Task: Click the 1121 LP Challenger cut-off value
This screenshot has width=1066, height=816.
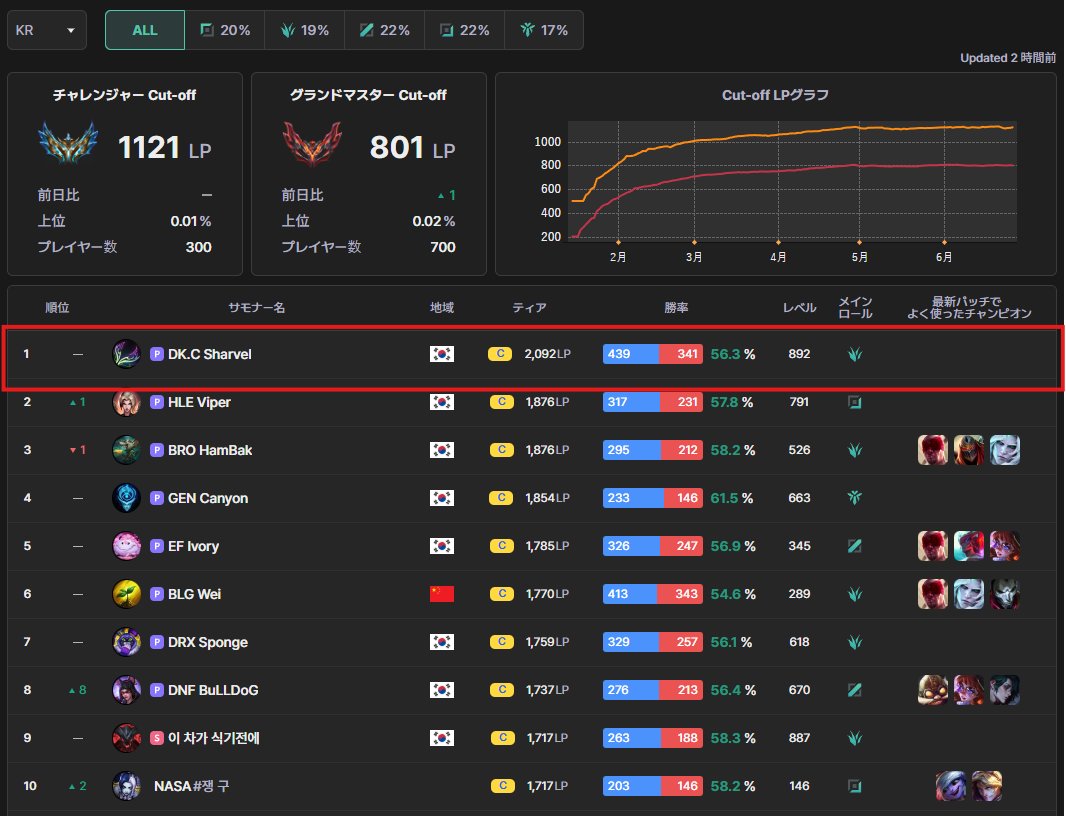Action: pos(165,148)
